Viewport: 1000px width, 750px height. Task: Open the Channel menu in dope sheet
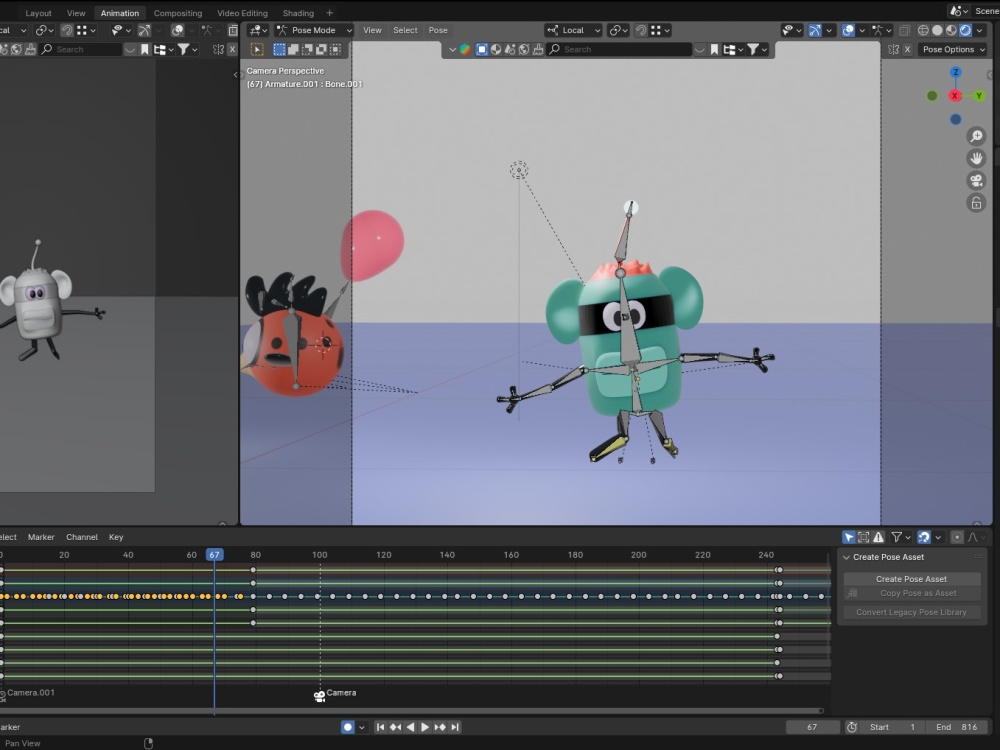coord(82,537)
